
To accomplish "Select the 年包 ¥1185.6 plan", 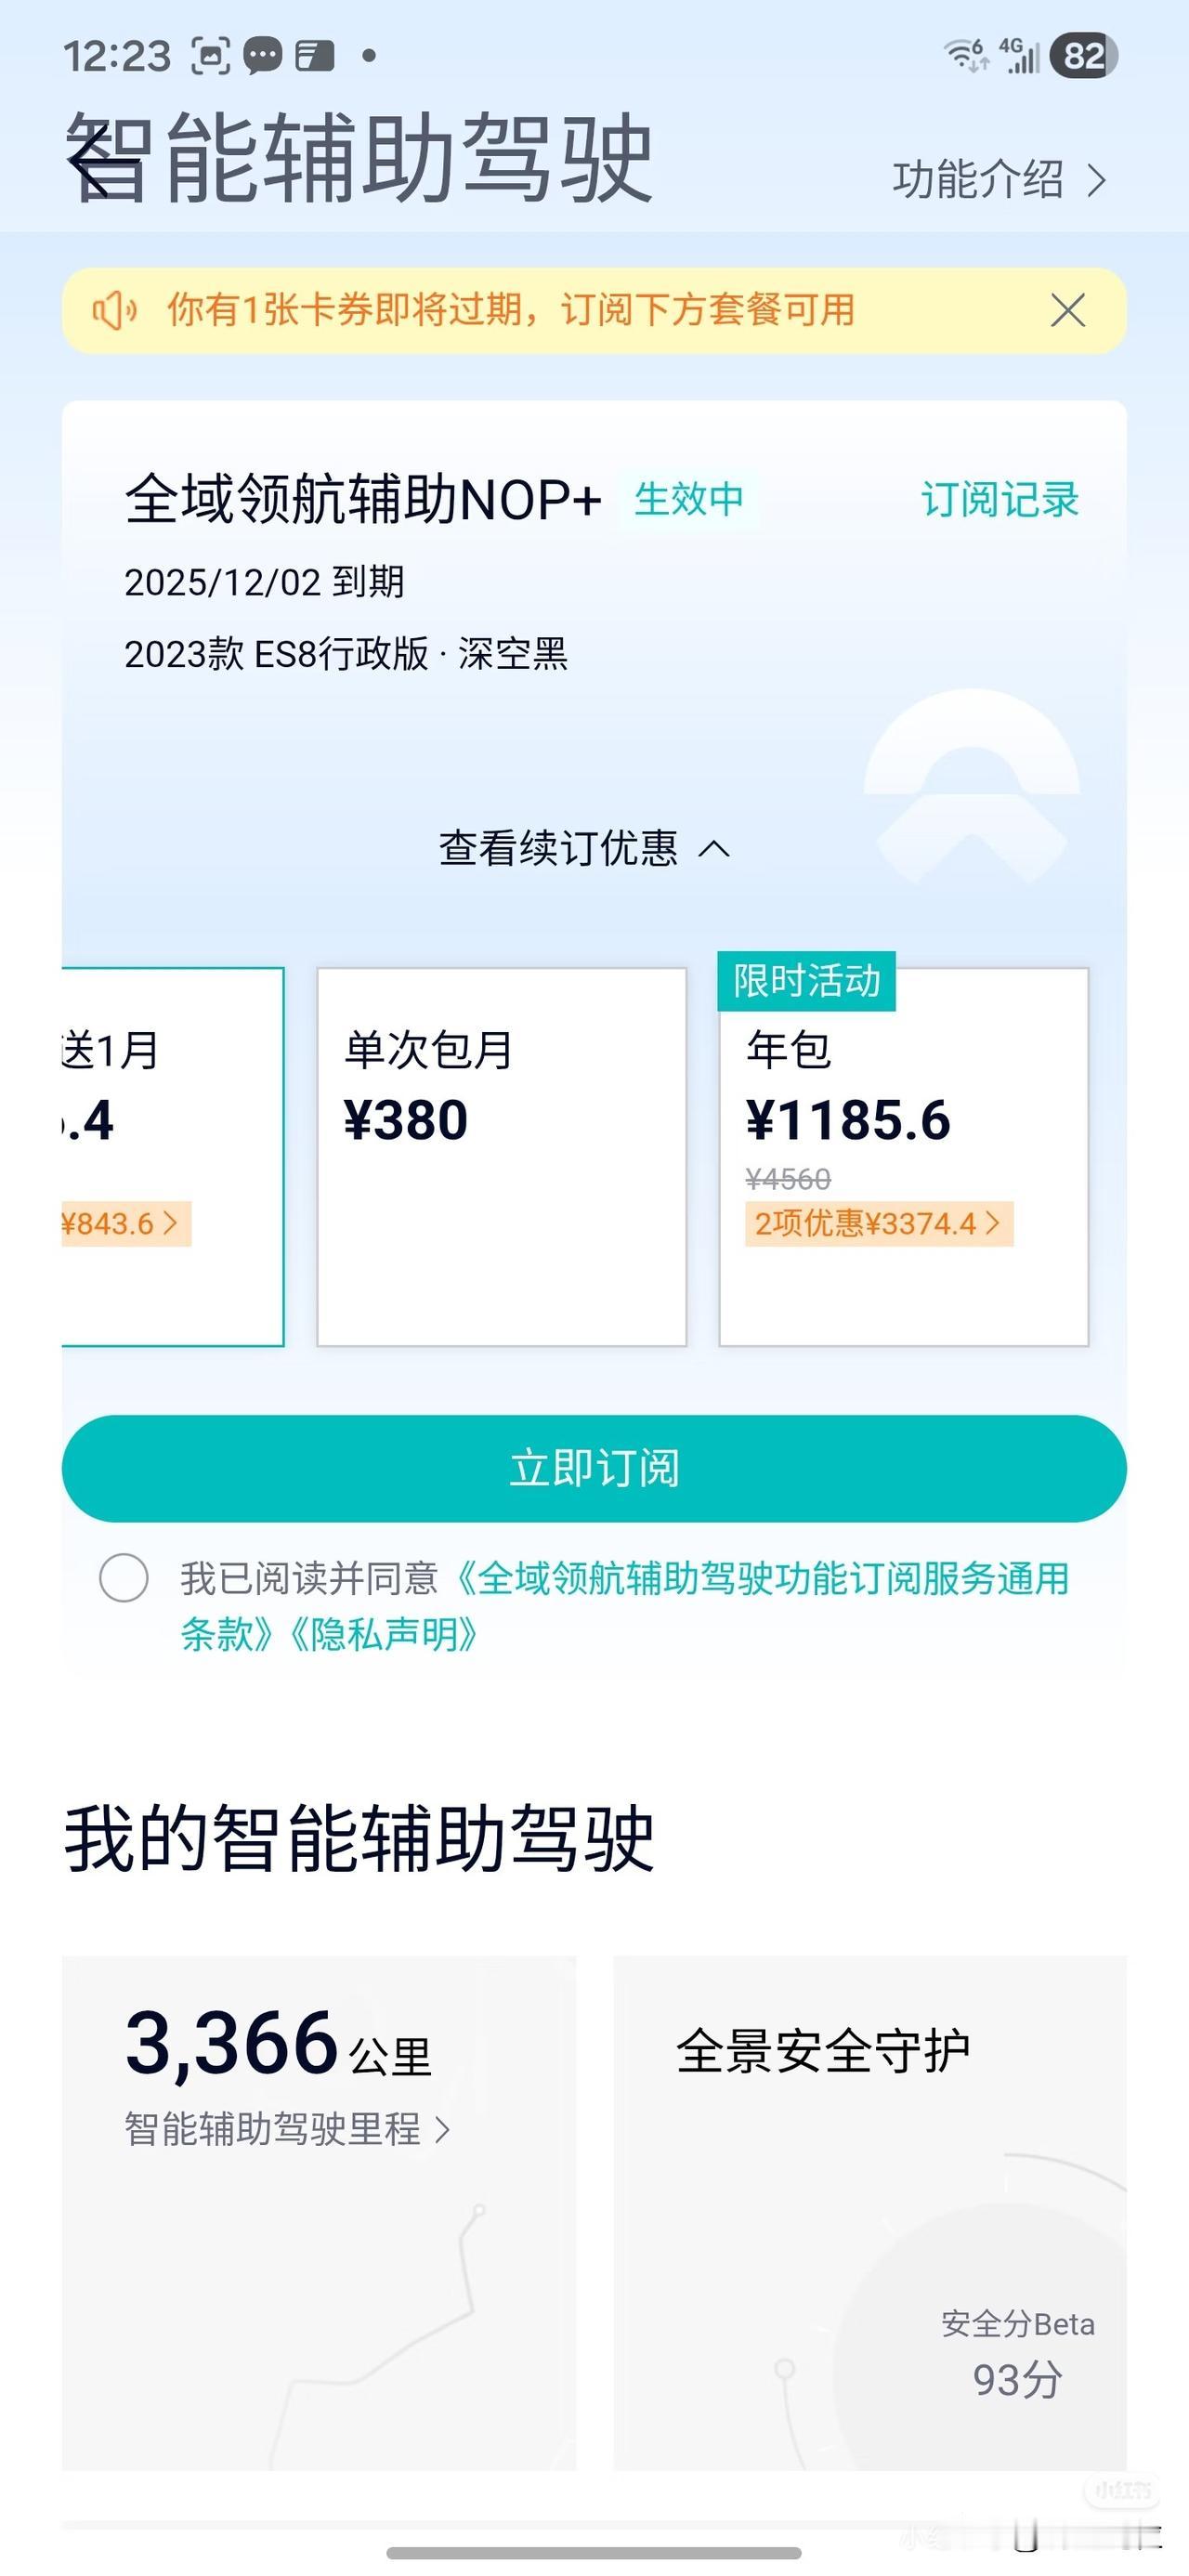I will [904, 1157].
